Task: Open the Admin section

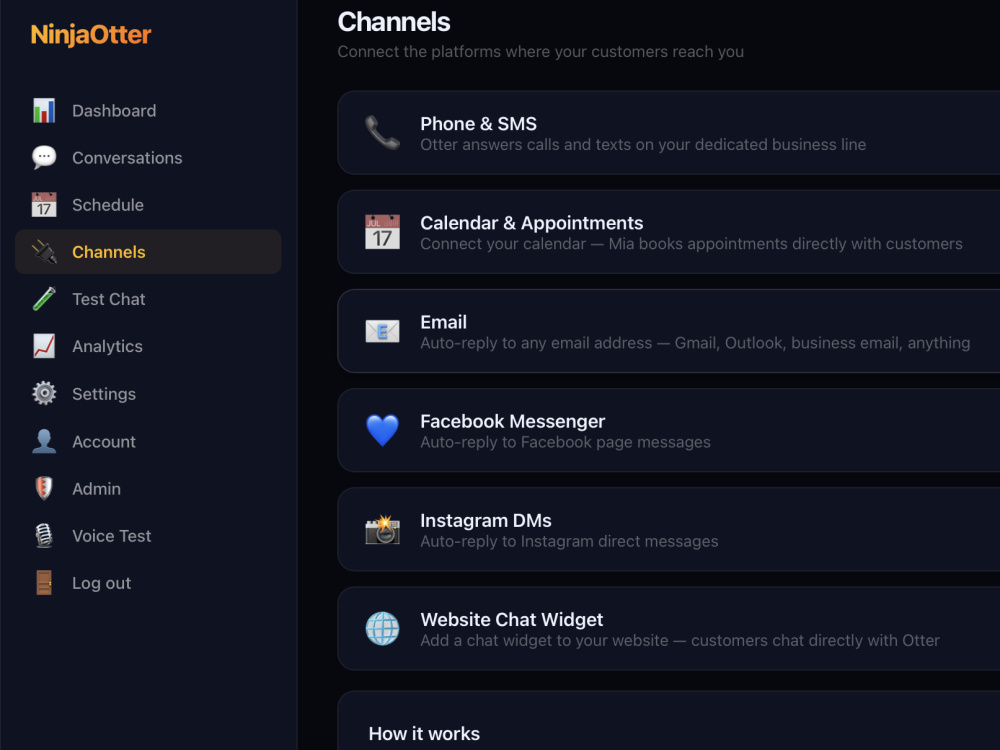Action: (x=96, y=489)
